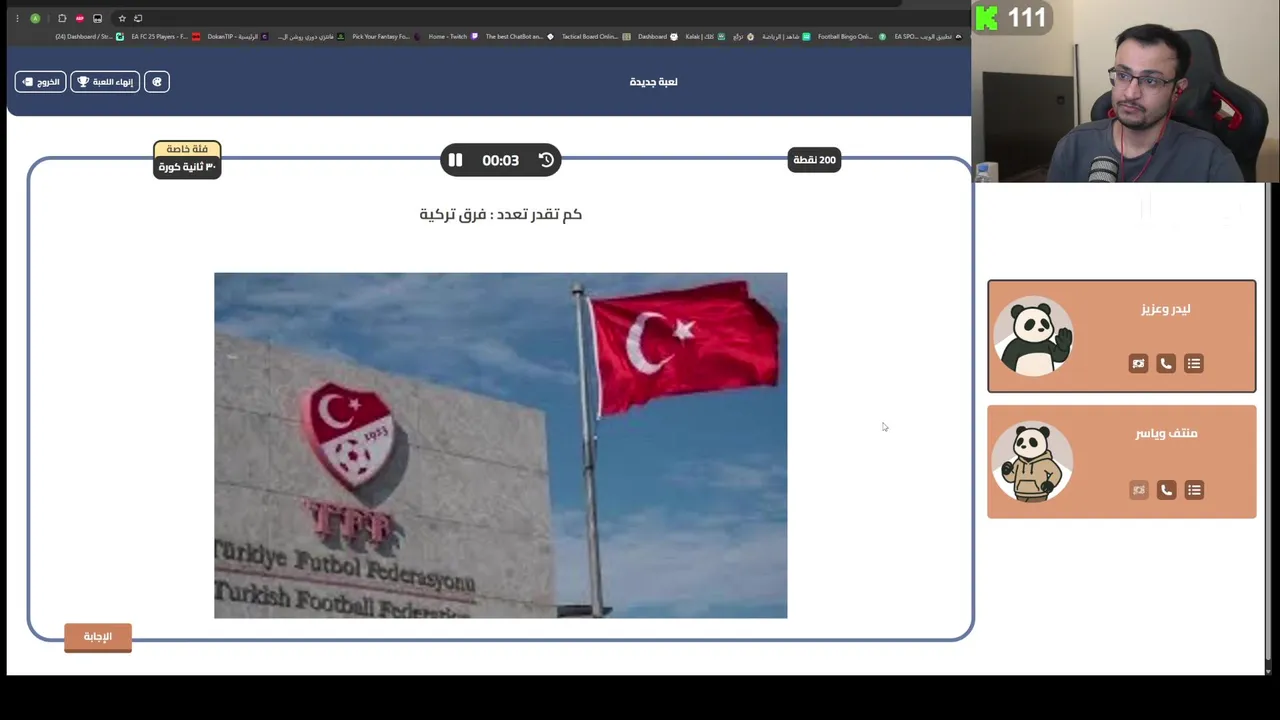Image resolution: width=1280 pixels, height=720 pixels.
Task: Select the منتف وياسر team name
Action: (1166, 433)
